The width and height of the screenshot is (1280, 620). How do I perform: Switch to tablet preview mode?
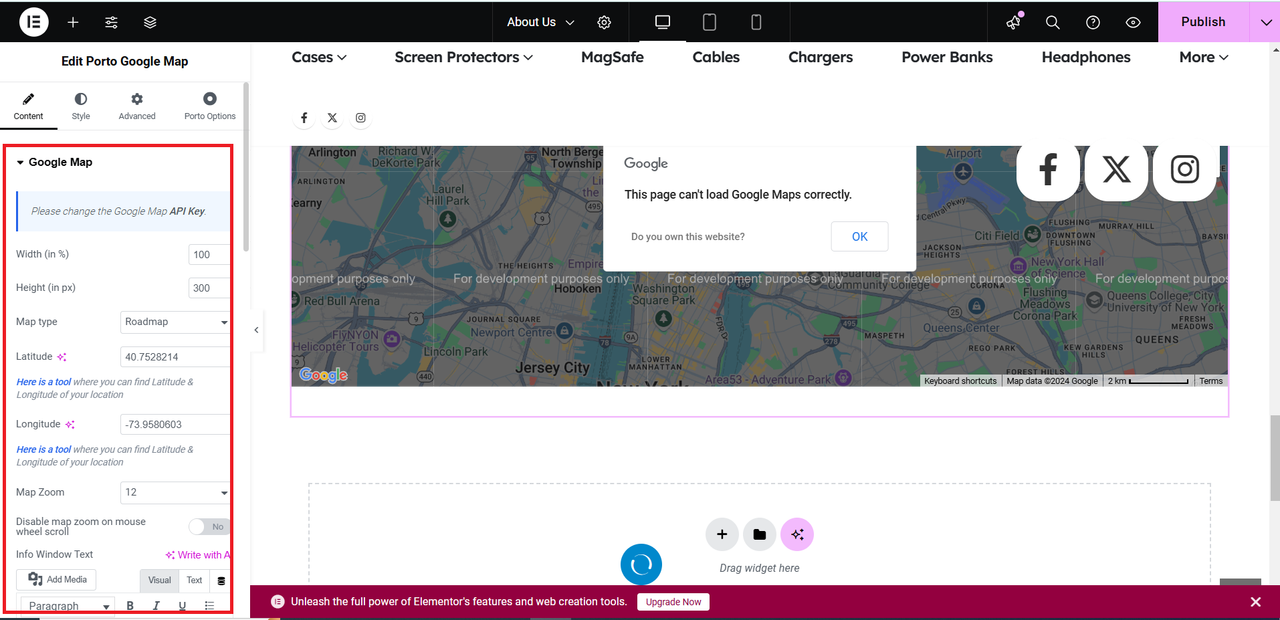[x=710, y=22]
